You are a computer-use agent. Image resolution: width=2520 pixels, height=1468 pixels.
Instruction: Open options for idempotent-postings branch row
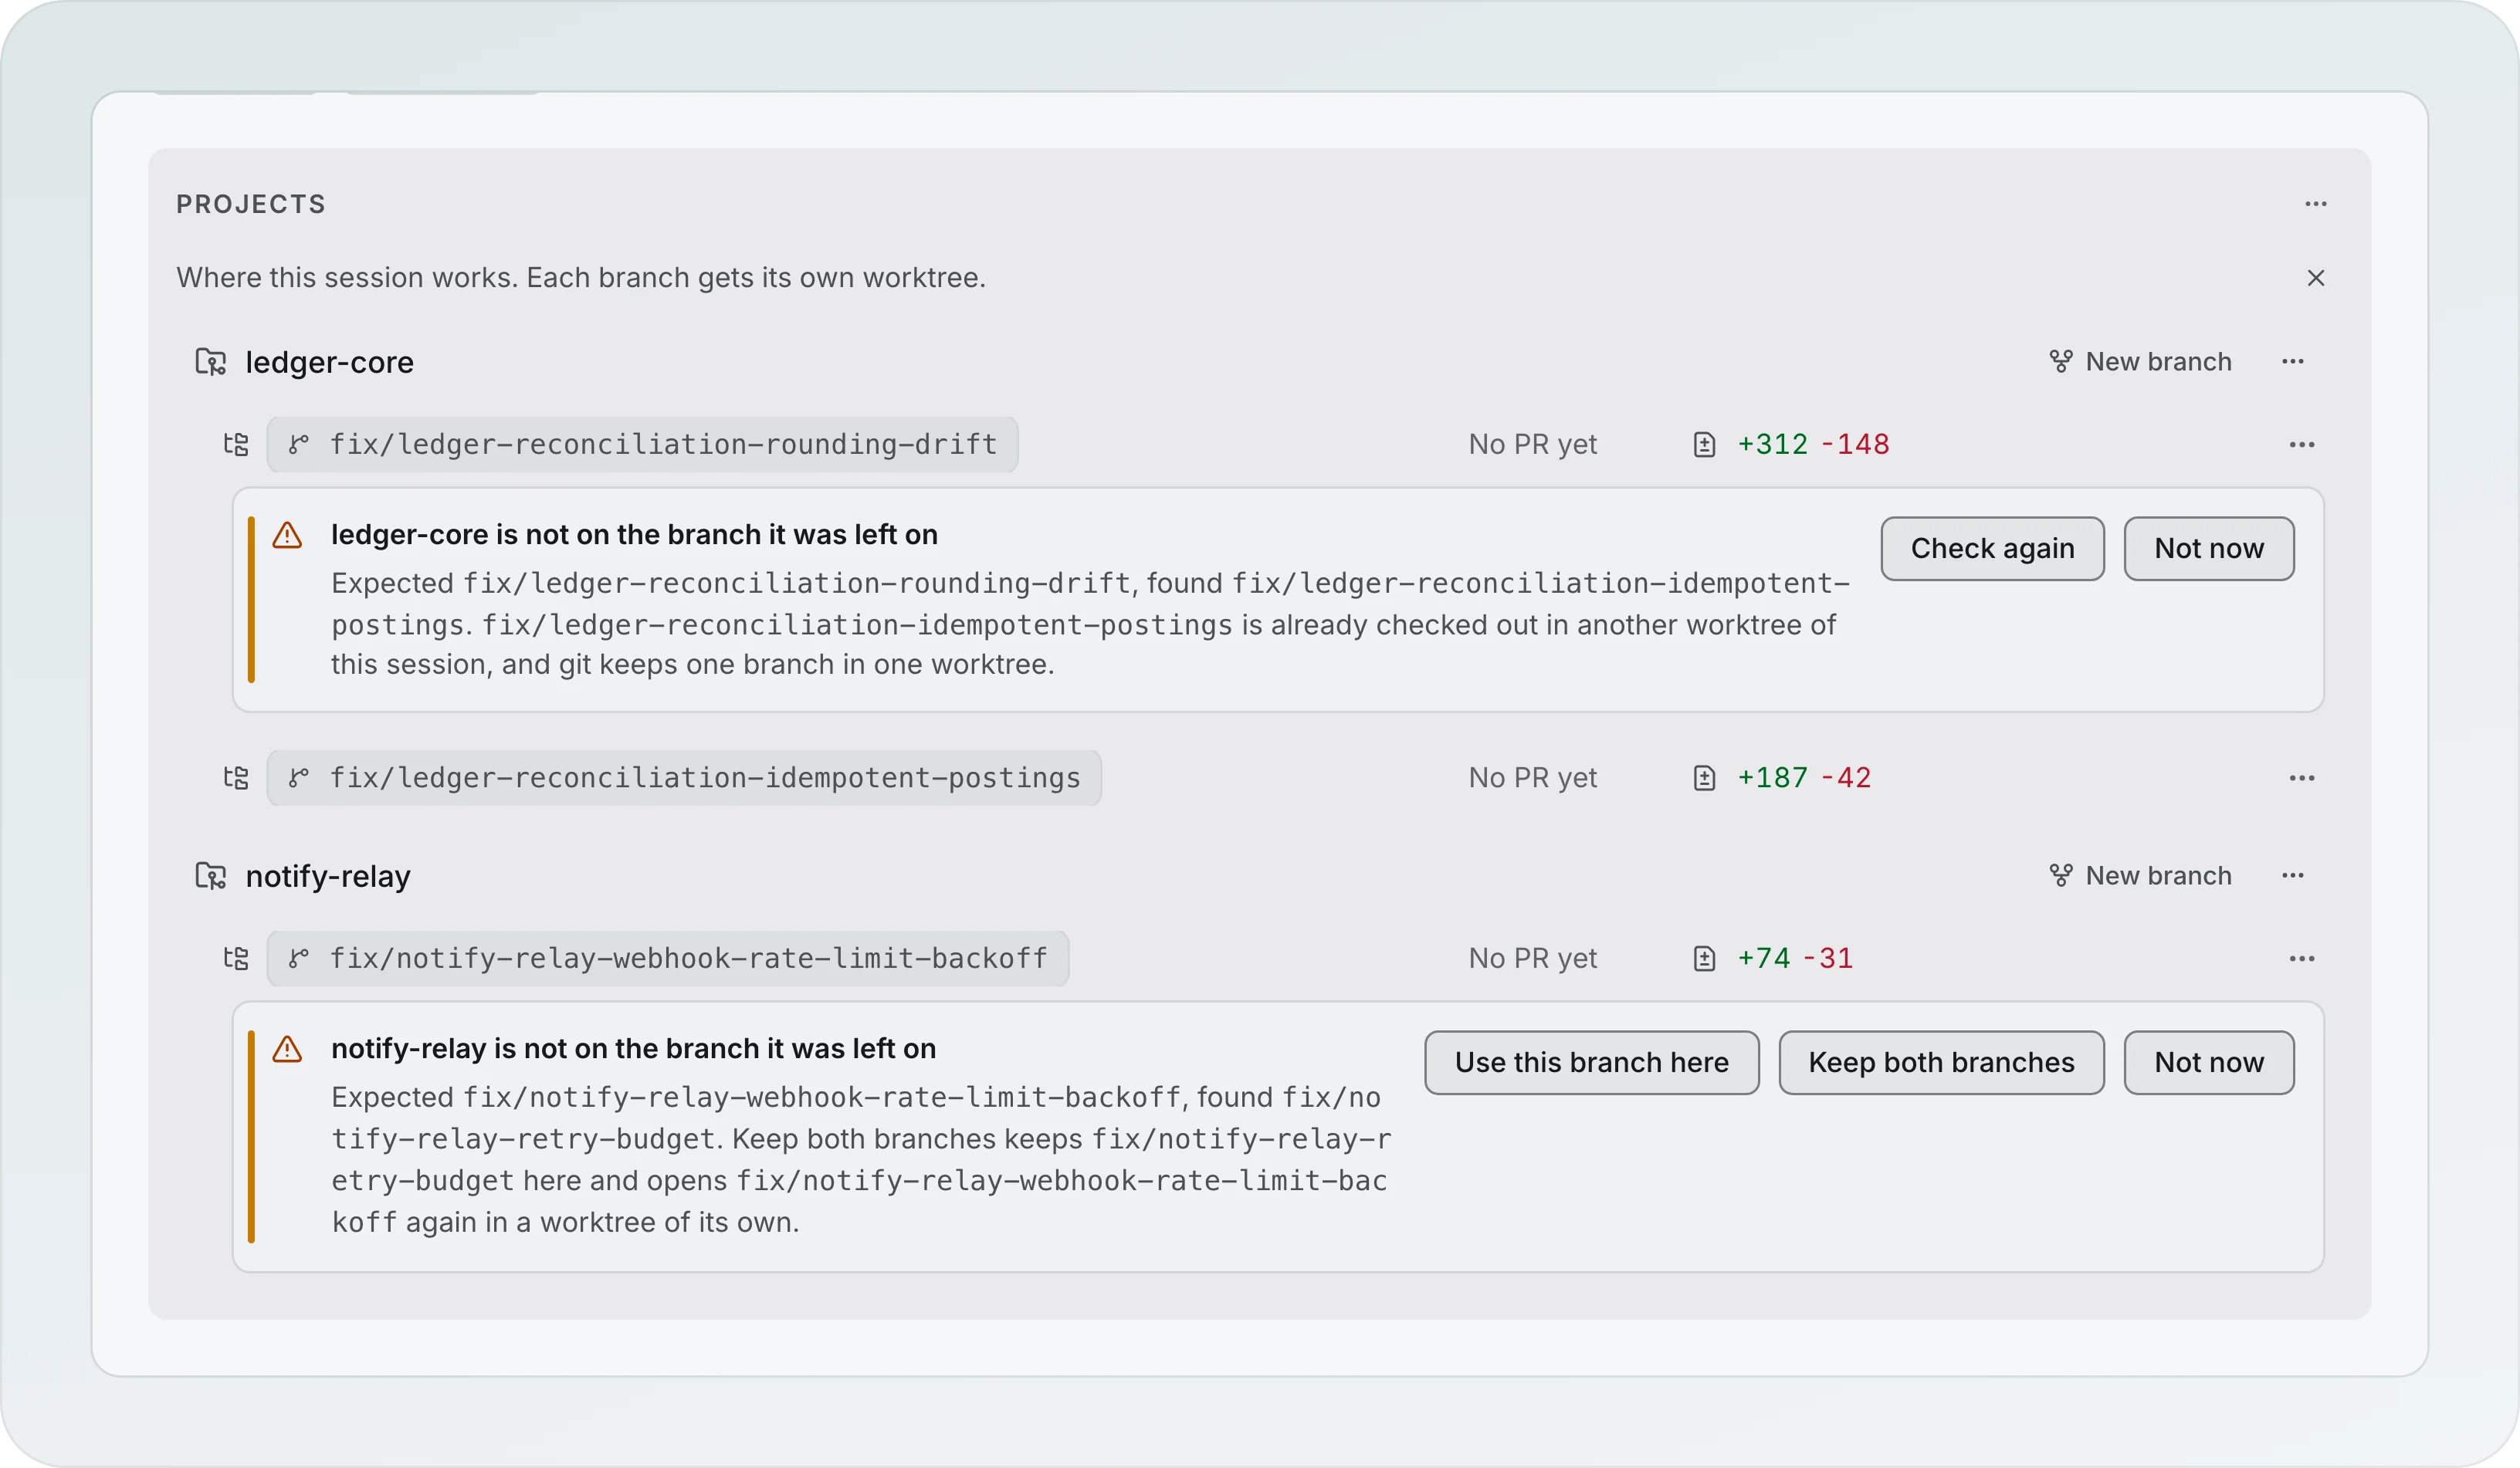point(2301,778)
